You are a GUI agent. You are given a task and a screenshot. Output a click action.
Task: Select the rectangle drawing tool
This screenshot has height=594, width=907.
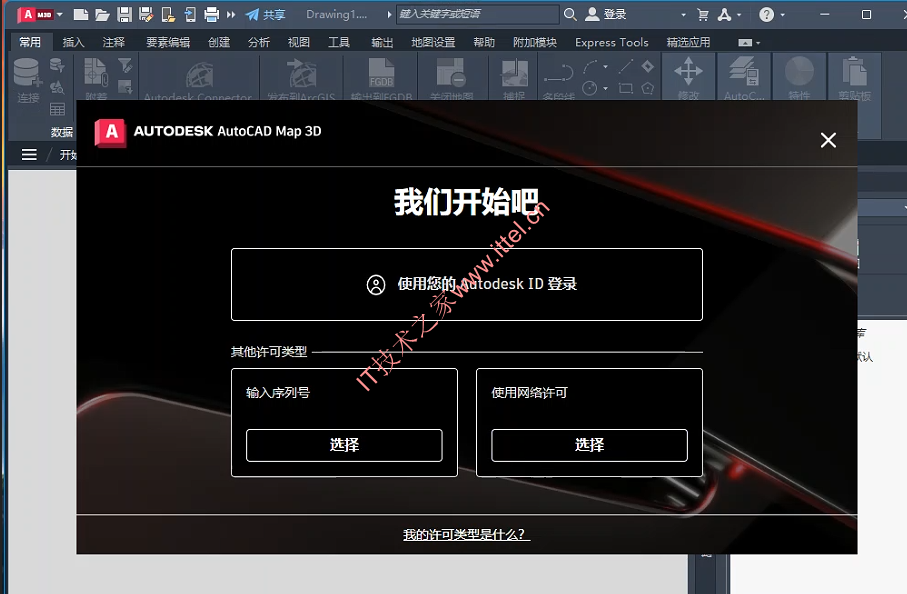[626, 88]
